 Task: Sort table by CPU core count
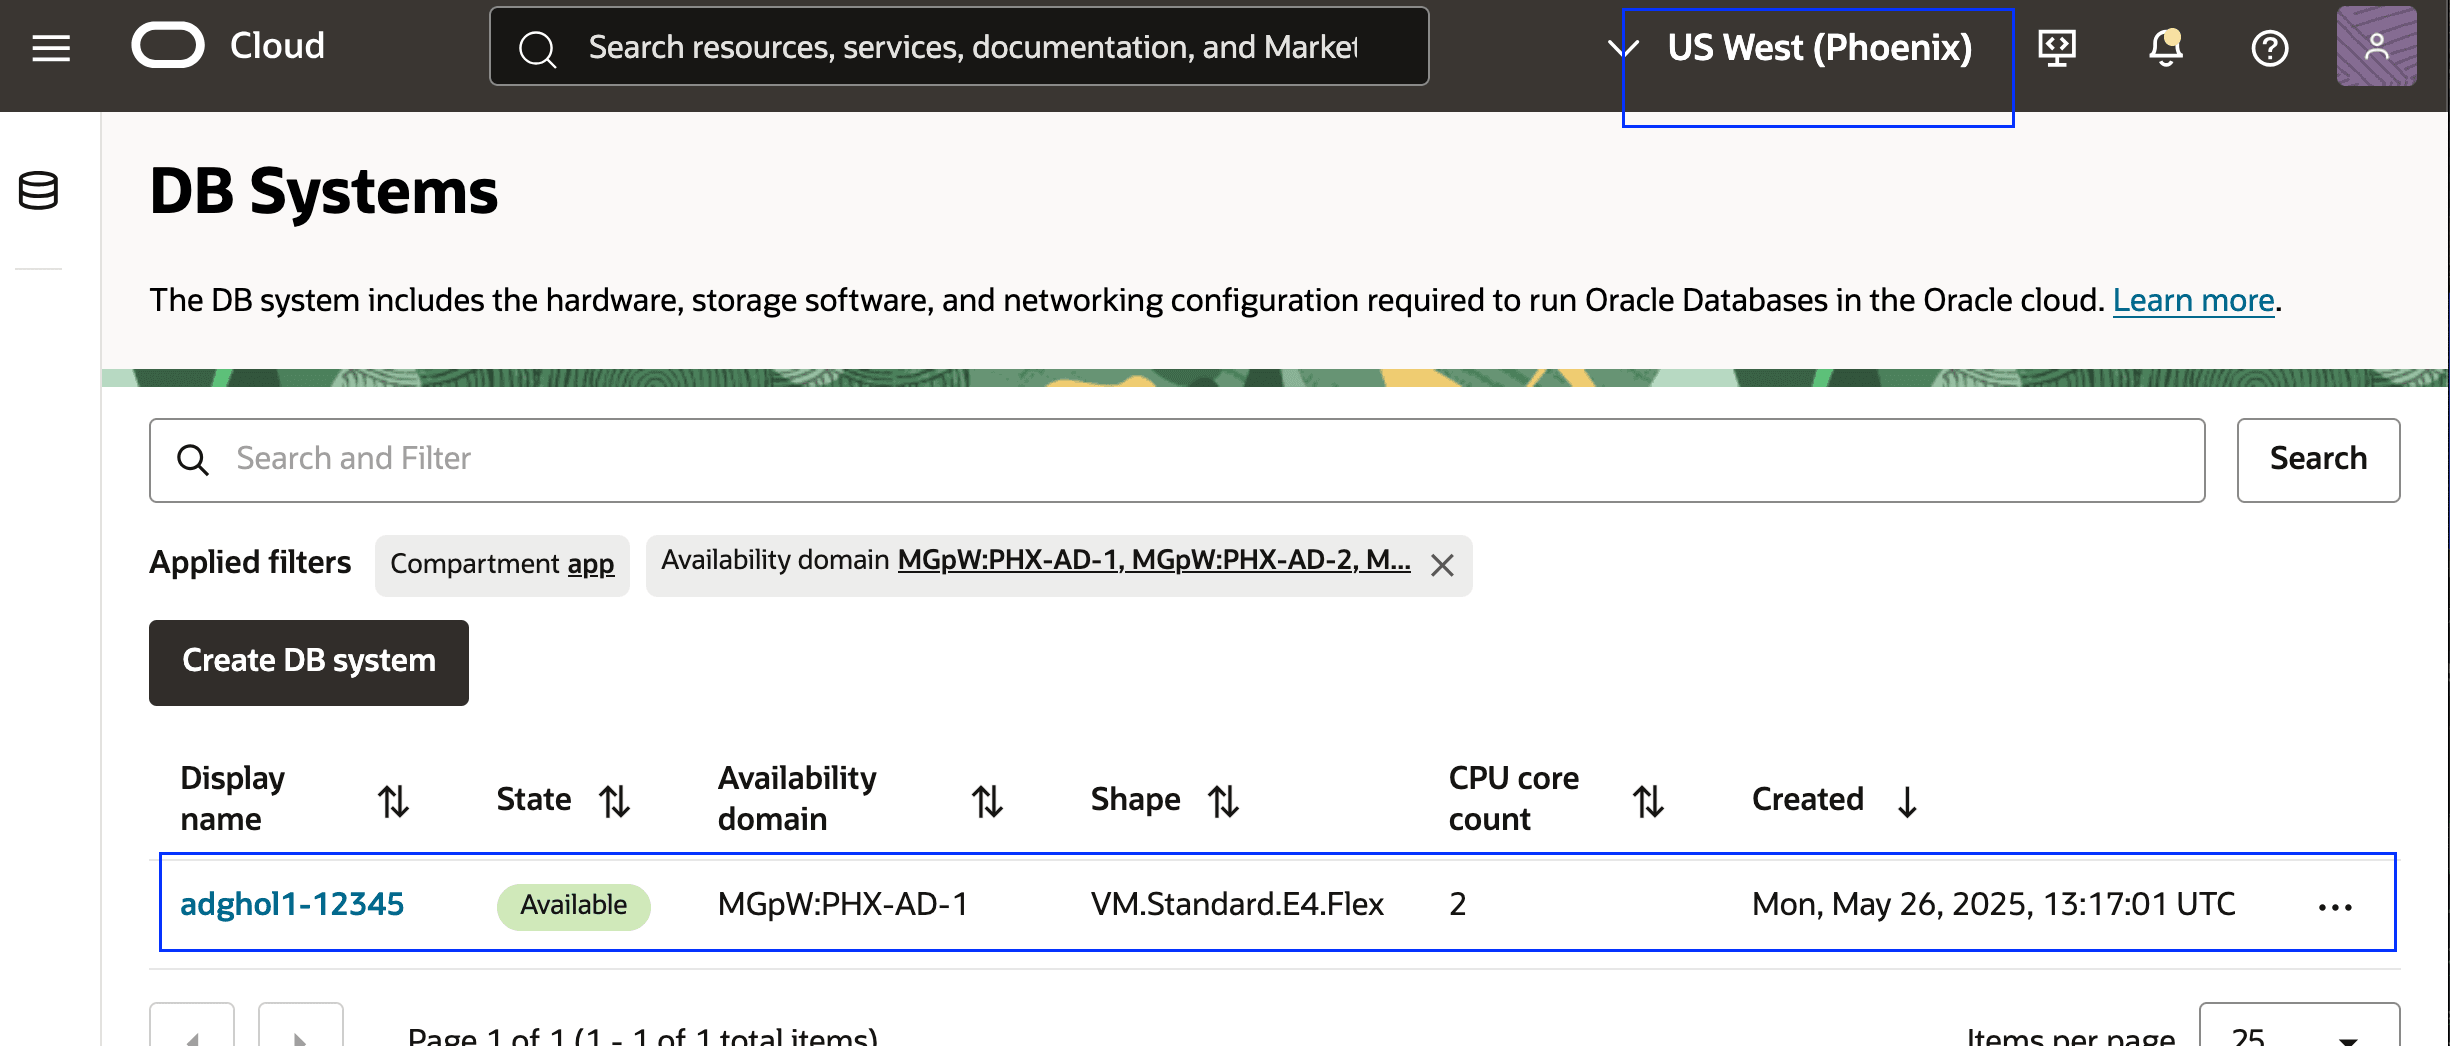click(1648, 800)
